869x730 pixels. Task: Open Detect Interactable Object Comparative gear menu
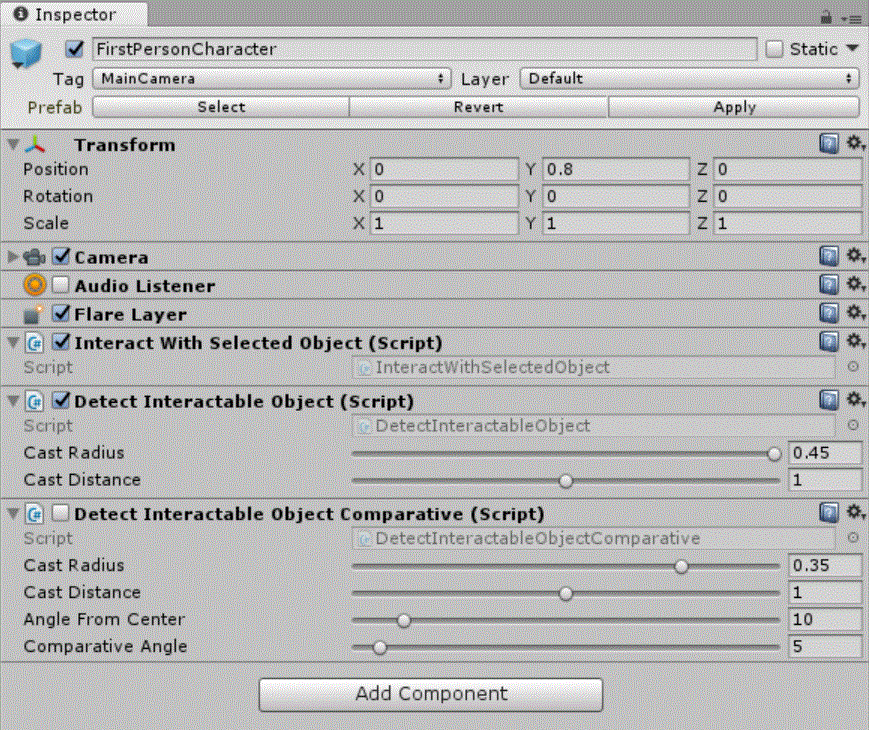(x=855, y=512)
